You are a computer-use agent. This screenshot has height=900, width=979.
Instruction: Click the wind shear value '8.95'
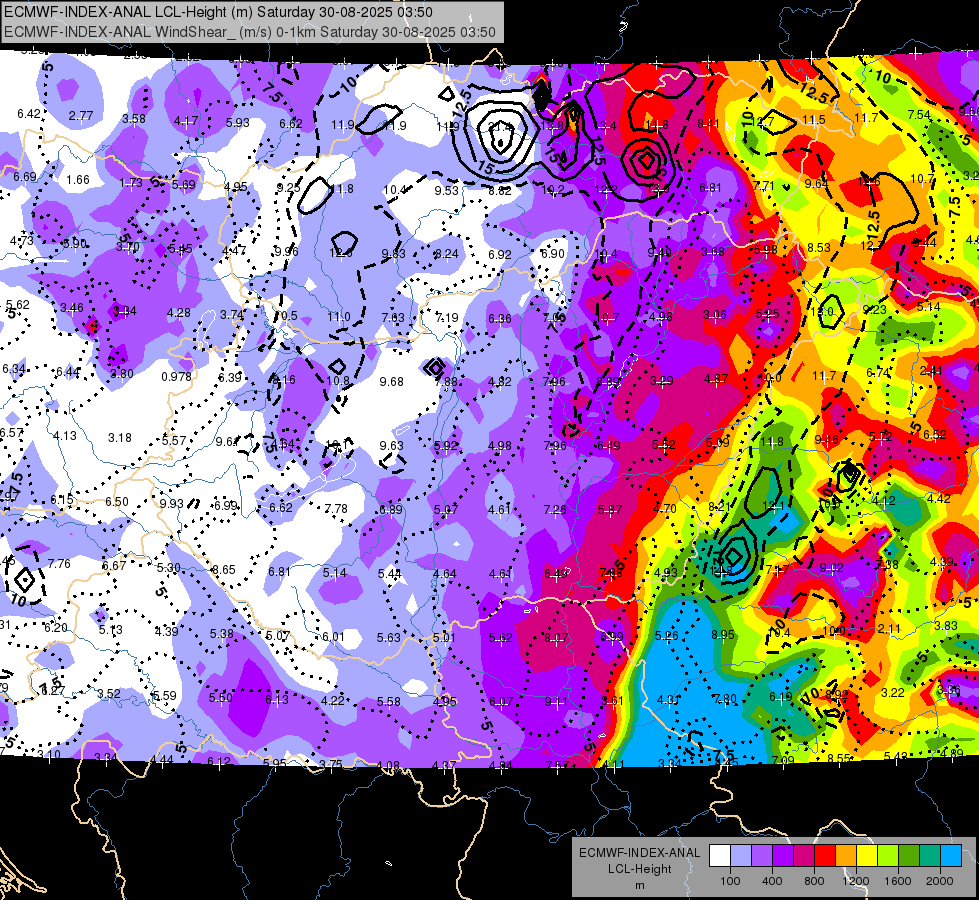pos(722,635)
